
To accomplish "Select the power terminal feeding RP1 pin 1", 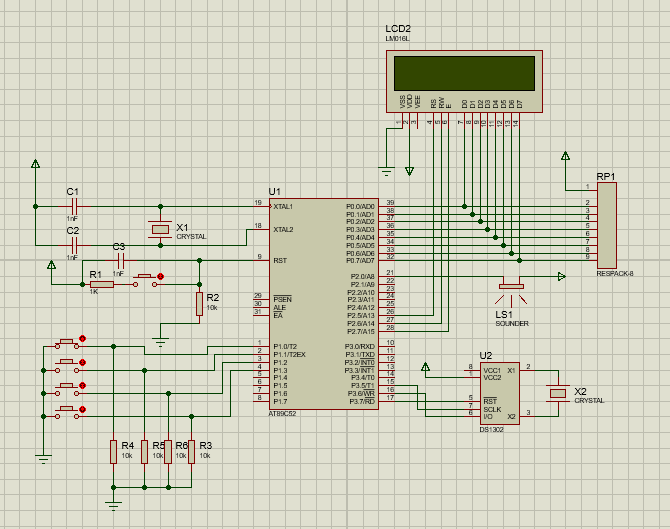I will click(565, 156).
